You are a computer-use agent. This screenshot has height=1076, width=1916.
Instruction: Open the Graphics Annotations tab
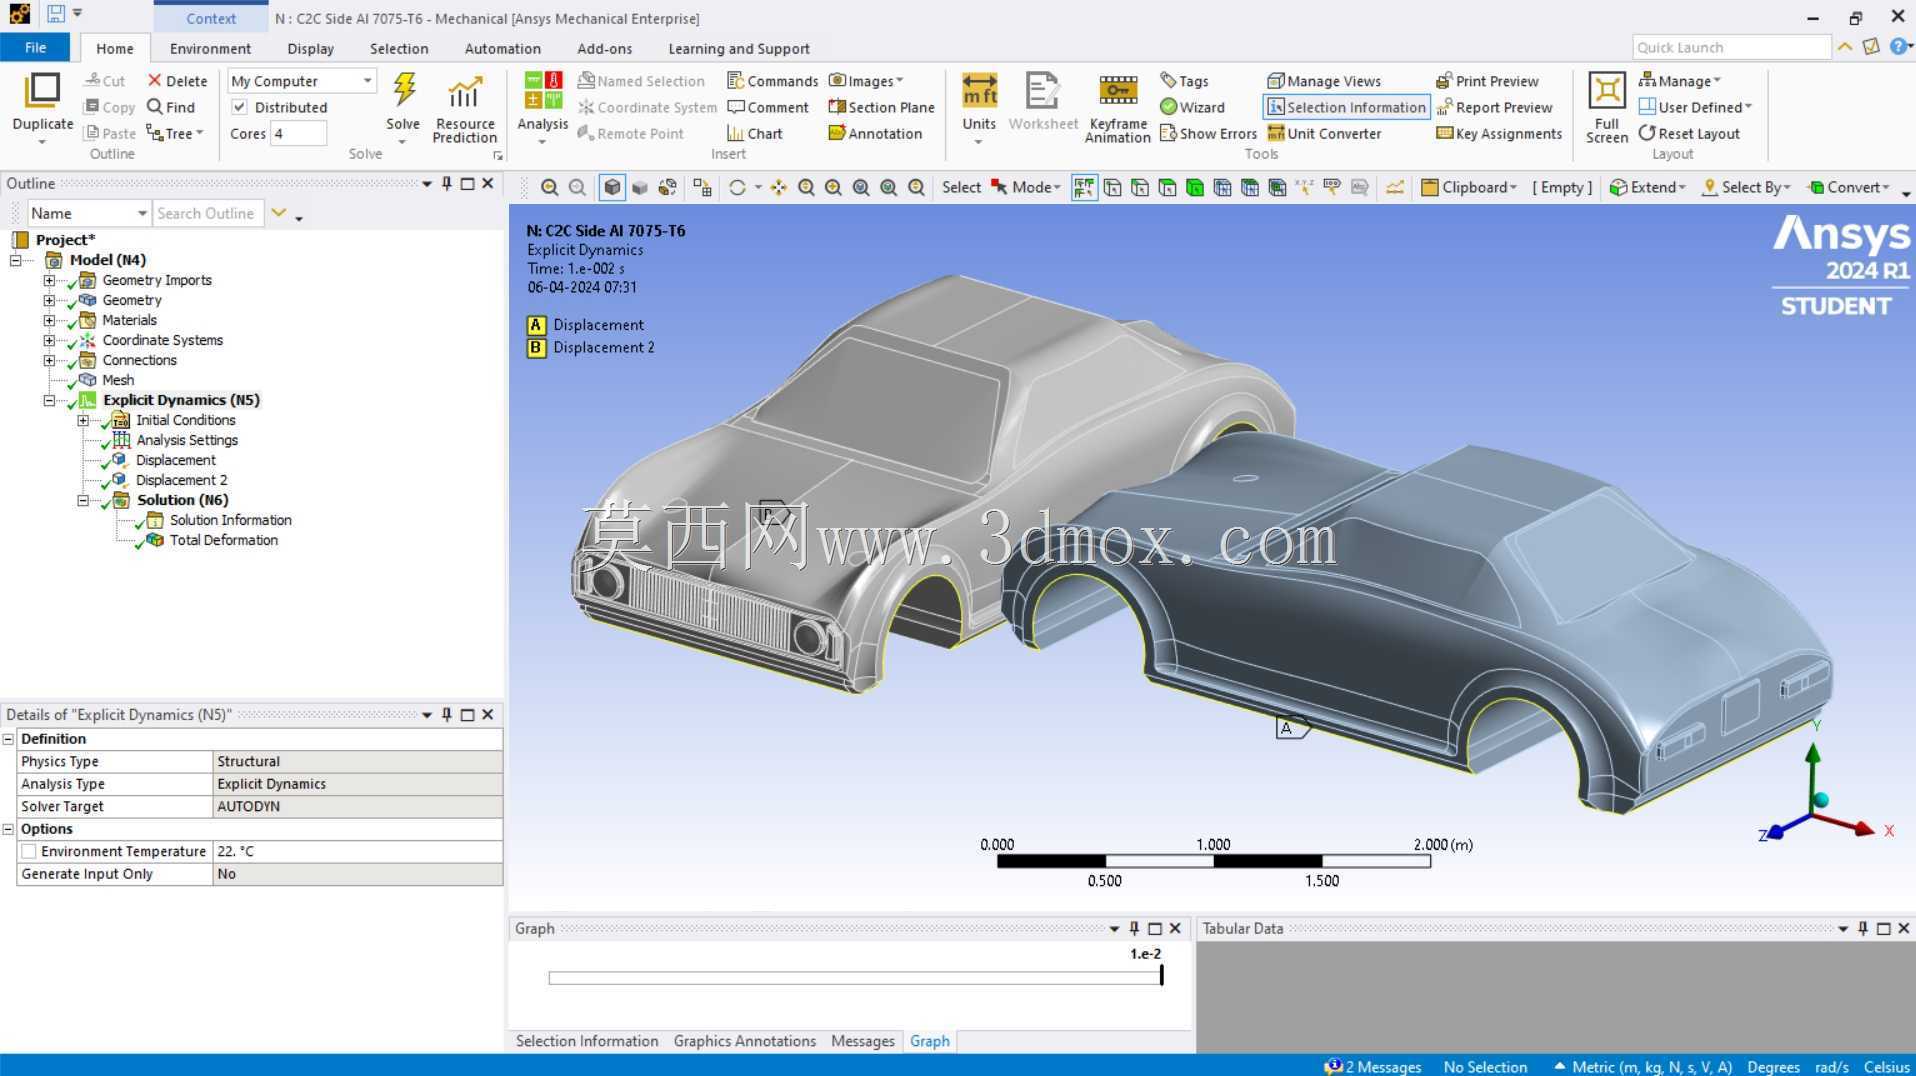[744, 1041]
